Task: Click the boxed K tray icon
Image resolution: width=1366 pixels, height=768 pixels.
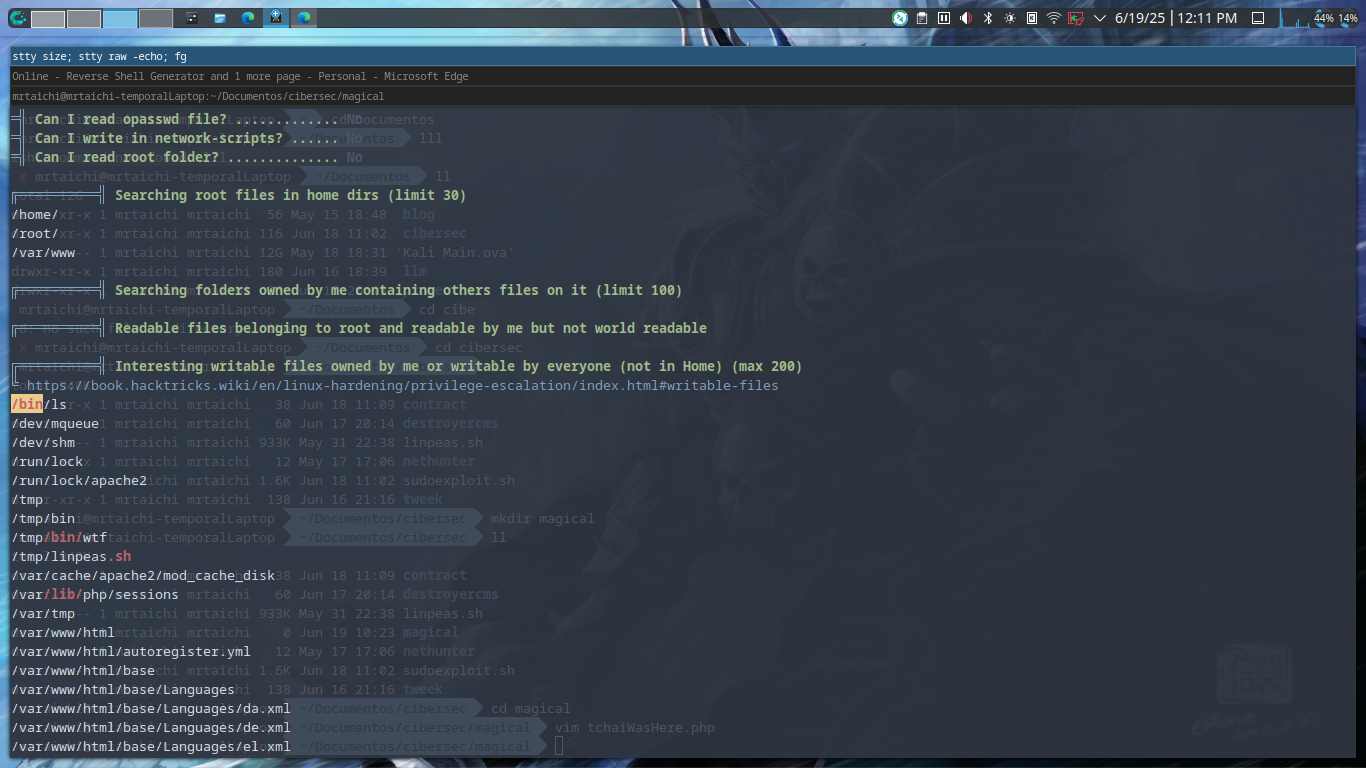Action: point(1032,18)
